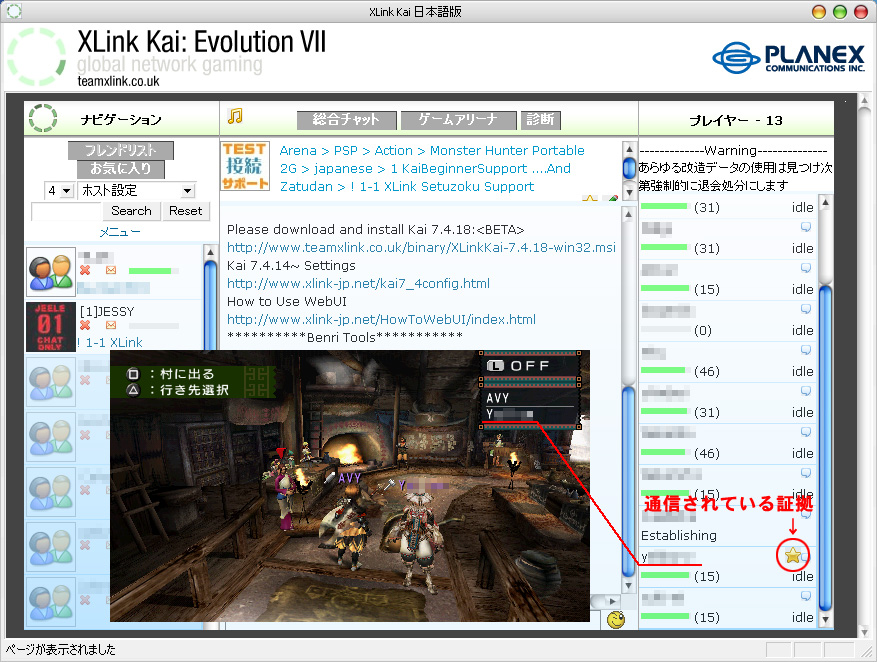Click the scroll-up arrow beside the arena breadcrumb
Viewport: 877px width, 662px height.
[x=629, y=149]
